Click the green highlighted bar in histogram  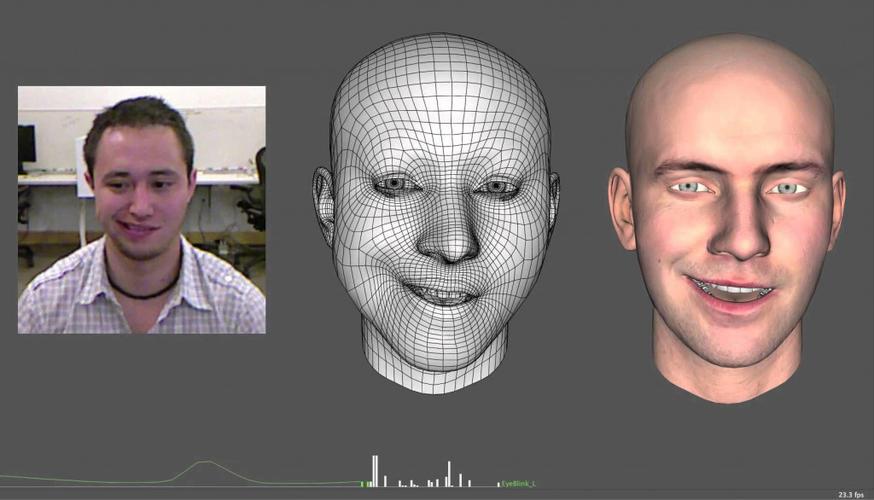[363, 484]
